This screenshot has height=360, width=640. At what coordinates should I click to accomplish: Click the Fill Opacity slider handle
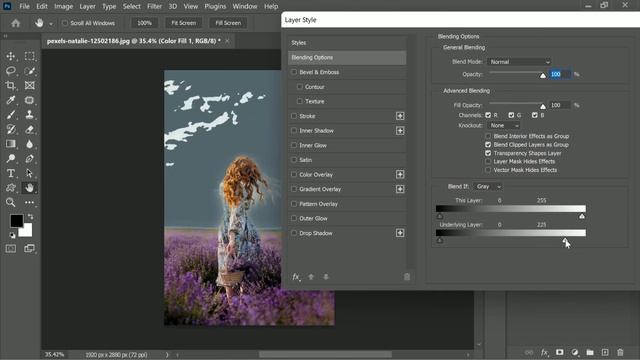click(542, 107)
